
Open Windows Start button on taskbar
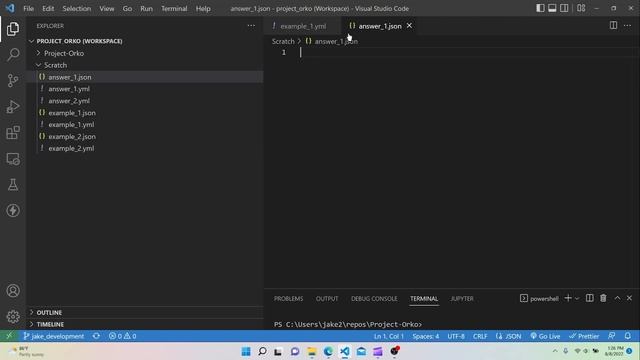tap(246, 351)
